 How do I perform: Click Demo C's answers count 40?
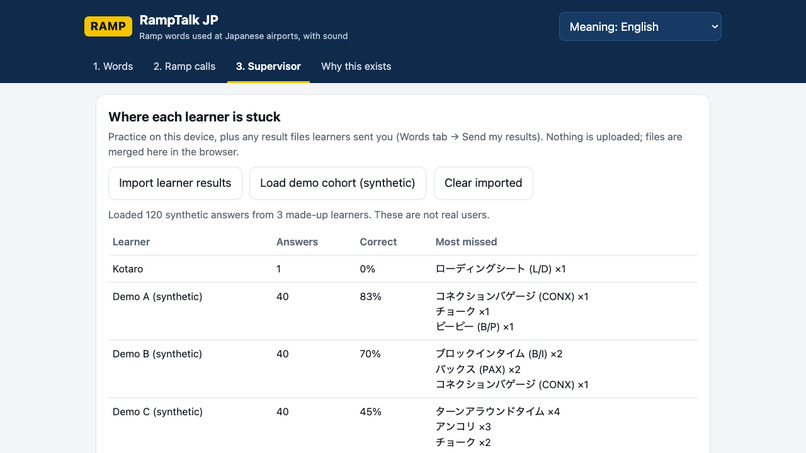pos(283,412)
